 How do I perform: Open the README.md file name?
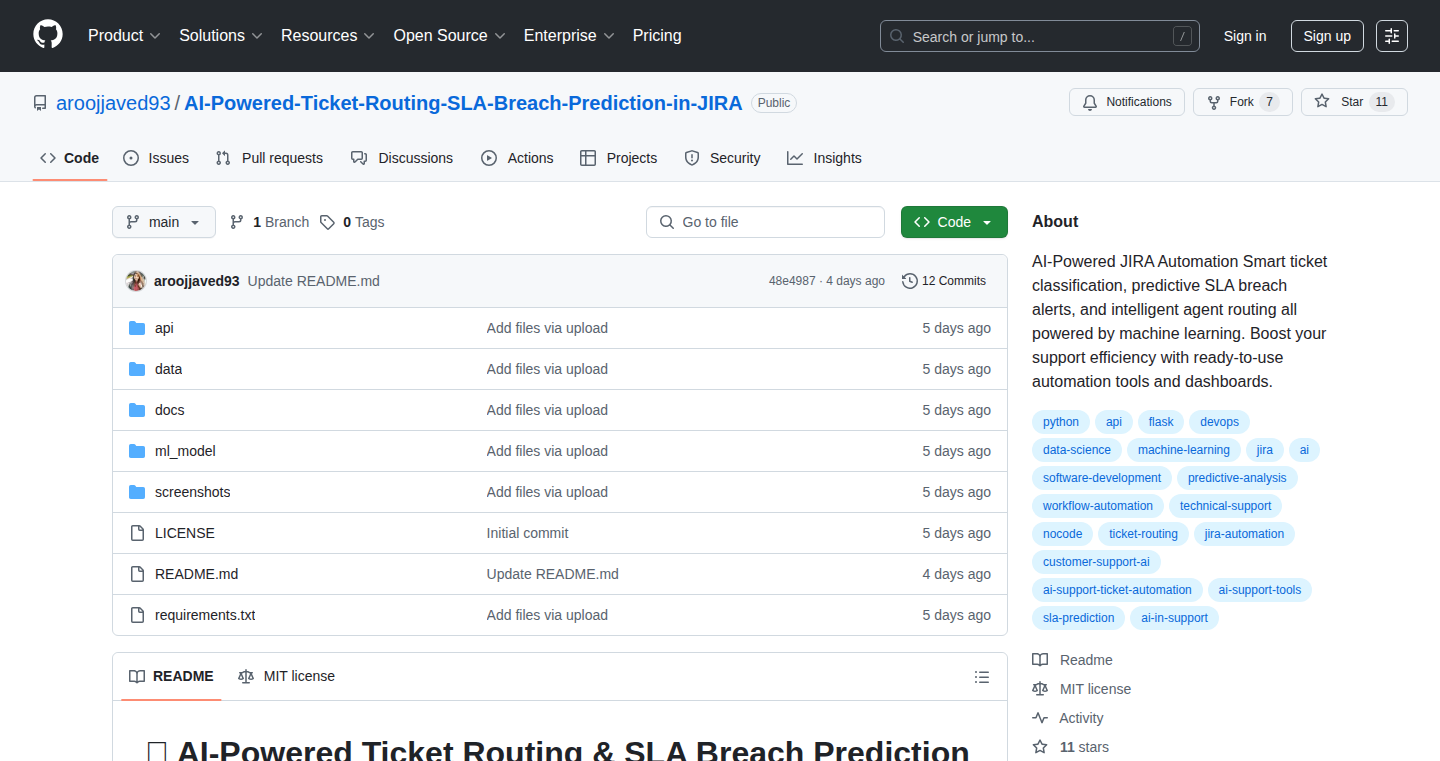197,574
